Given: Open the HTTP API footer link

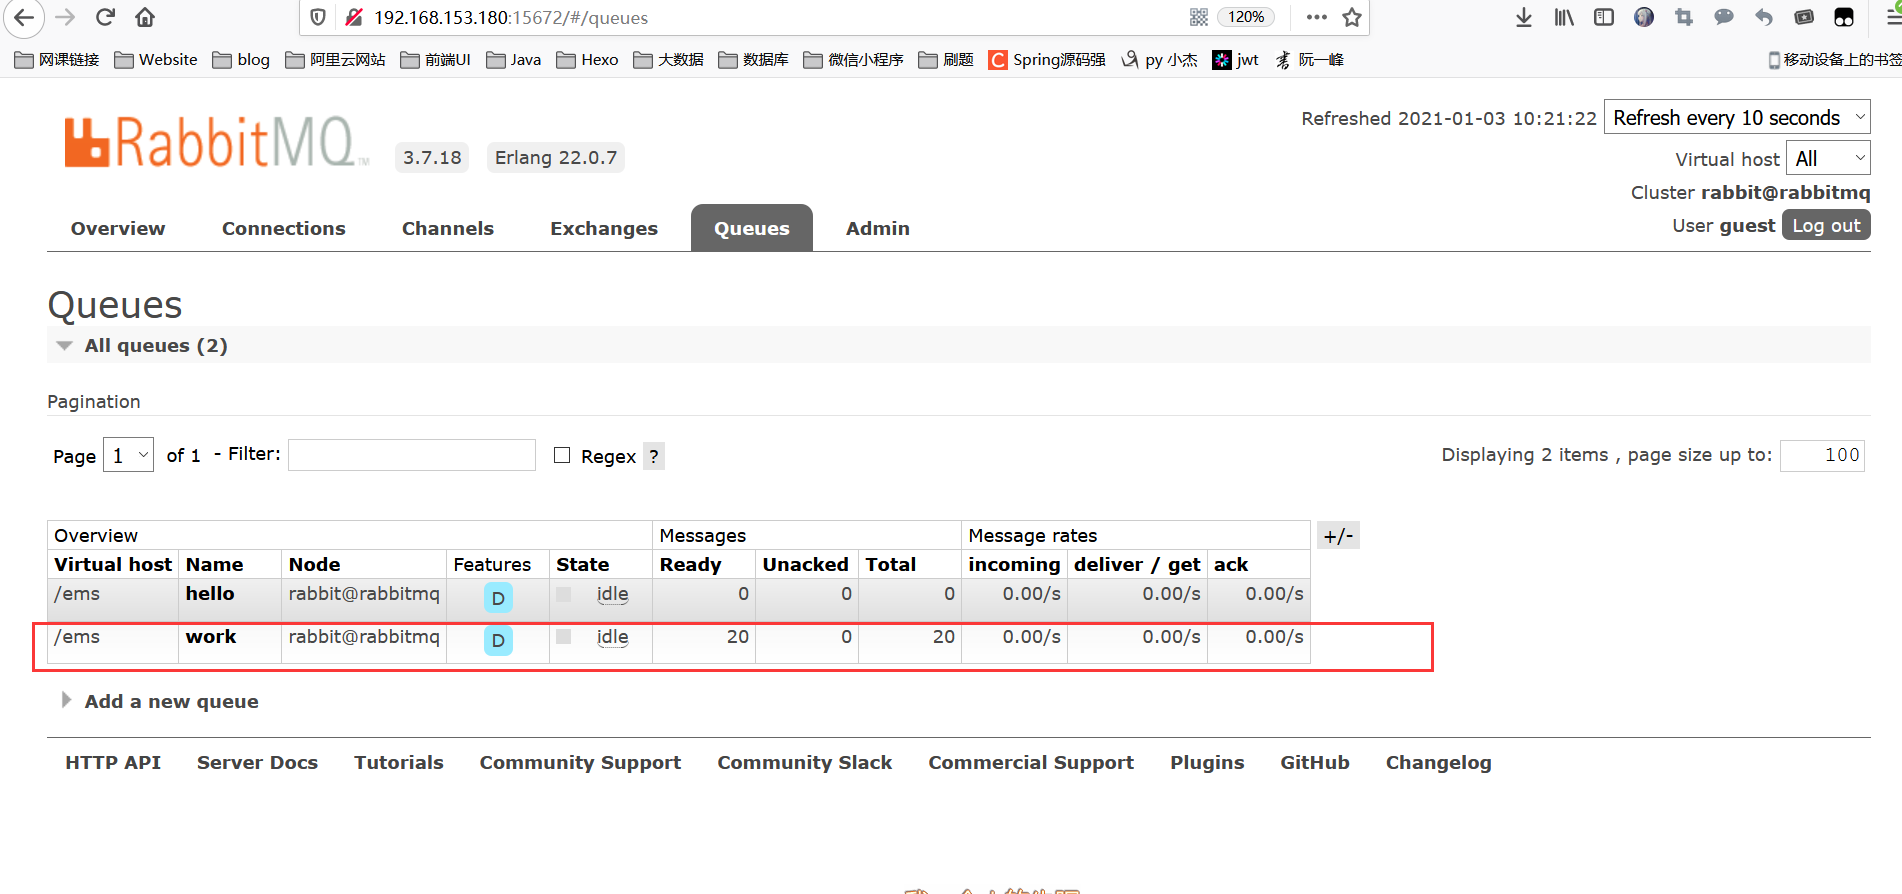Looking at the screenshot, I should (x=113, y=762).
